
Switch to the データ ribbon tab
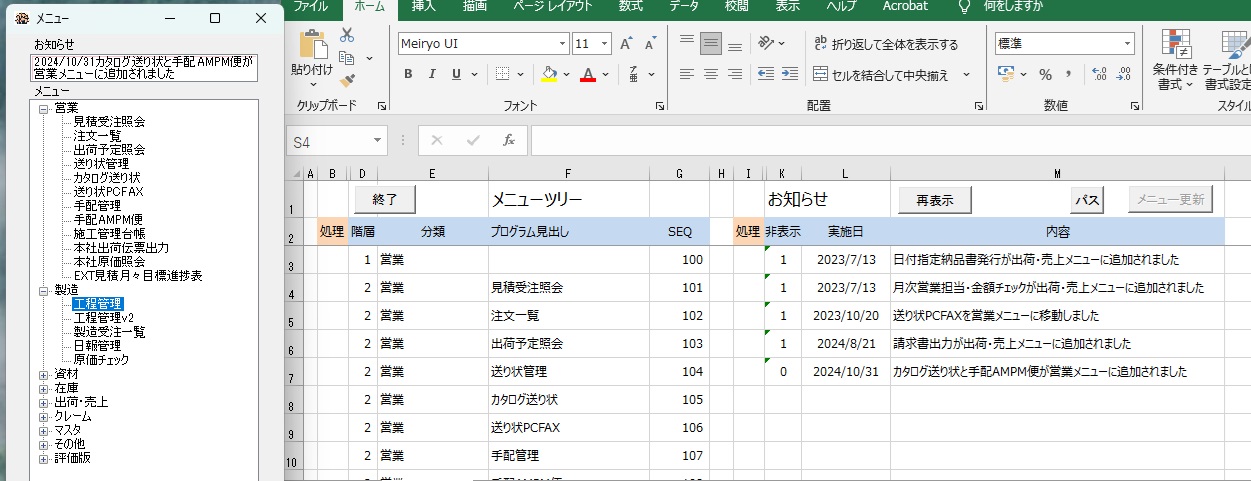pos(684,6)
